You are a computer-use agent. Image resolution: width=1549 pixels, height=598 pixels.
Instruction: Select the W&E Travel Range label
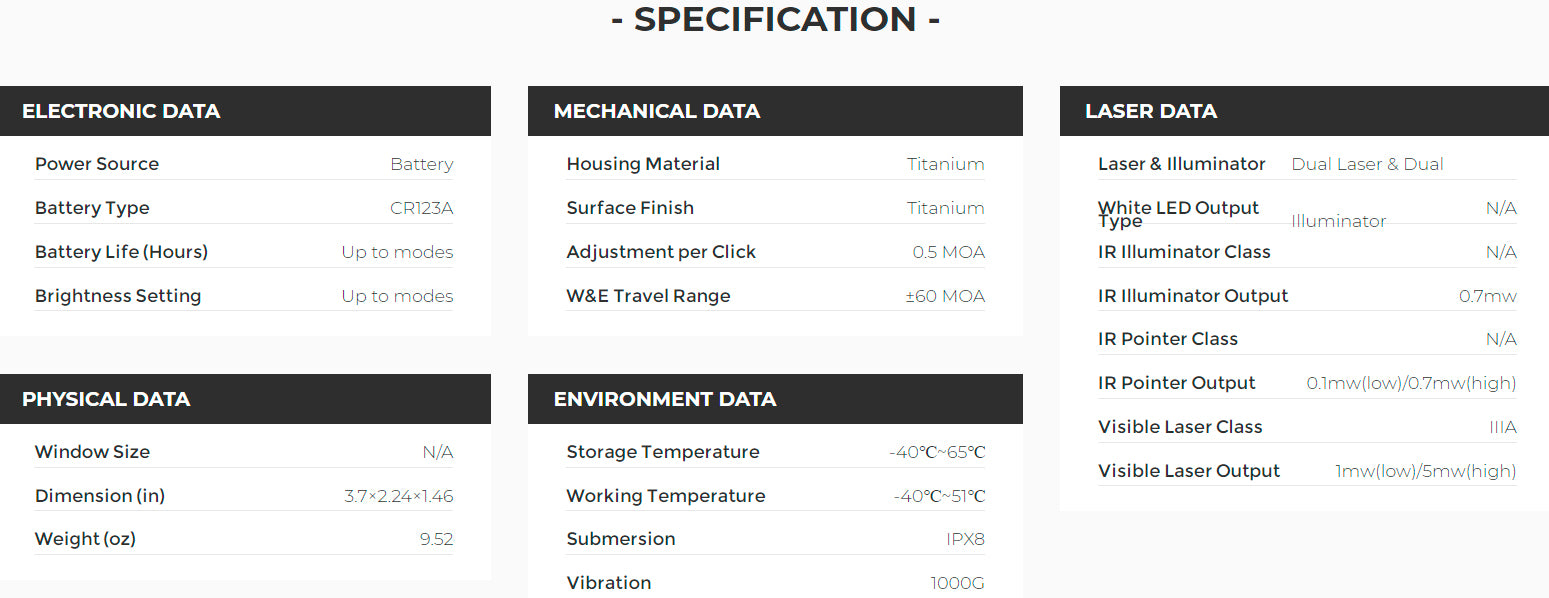(648, 296)
